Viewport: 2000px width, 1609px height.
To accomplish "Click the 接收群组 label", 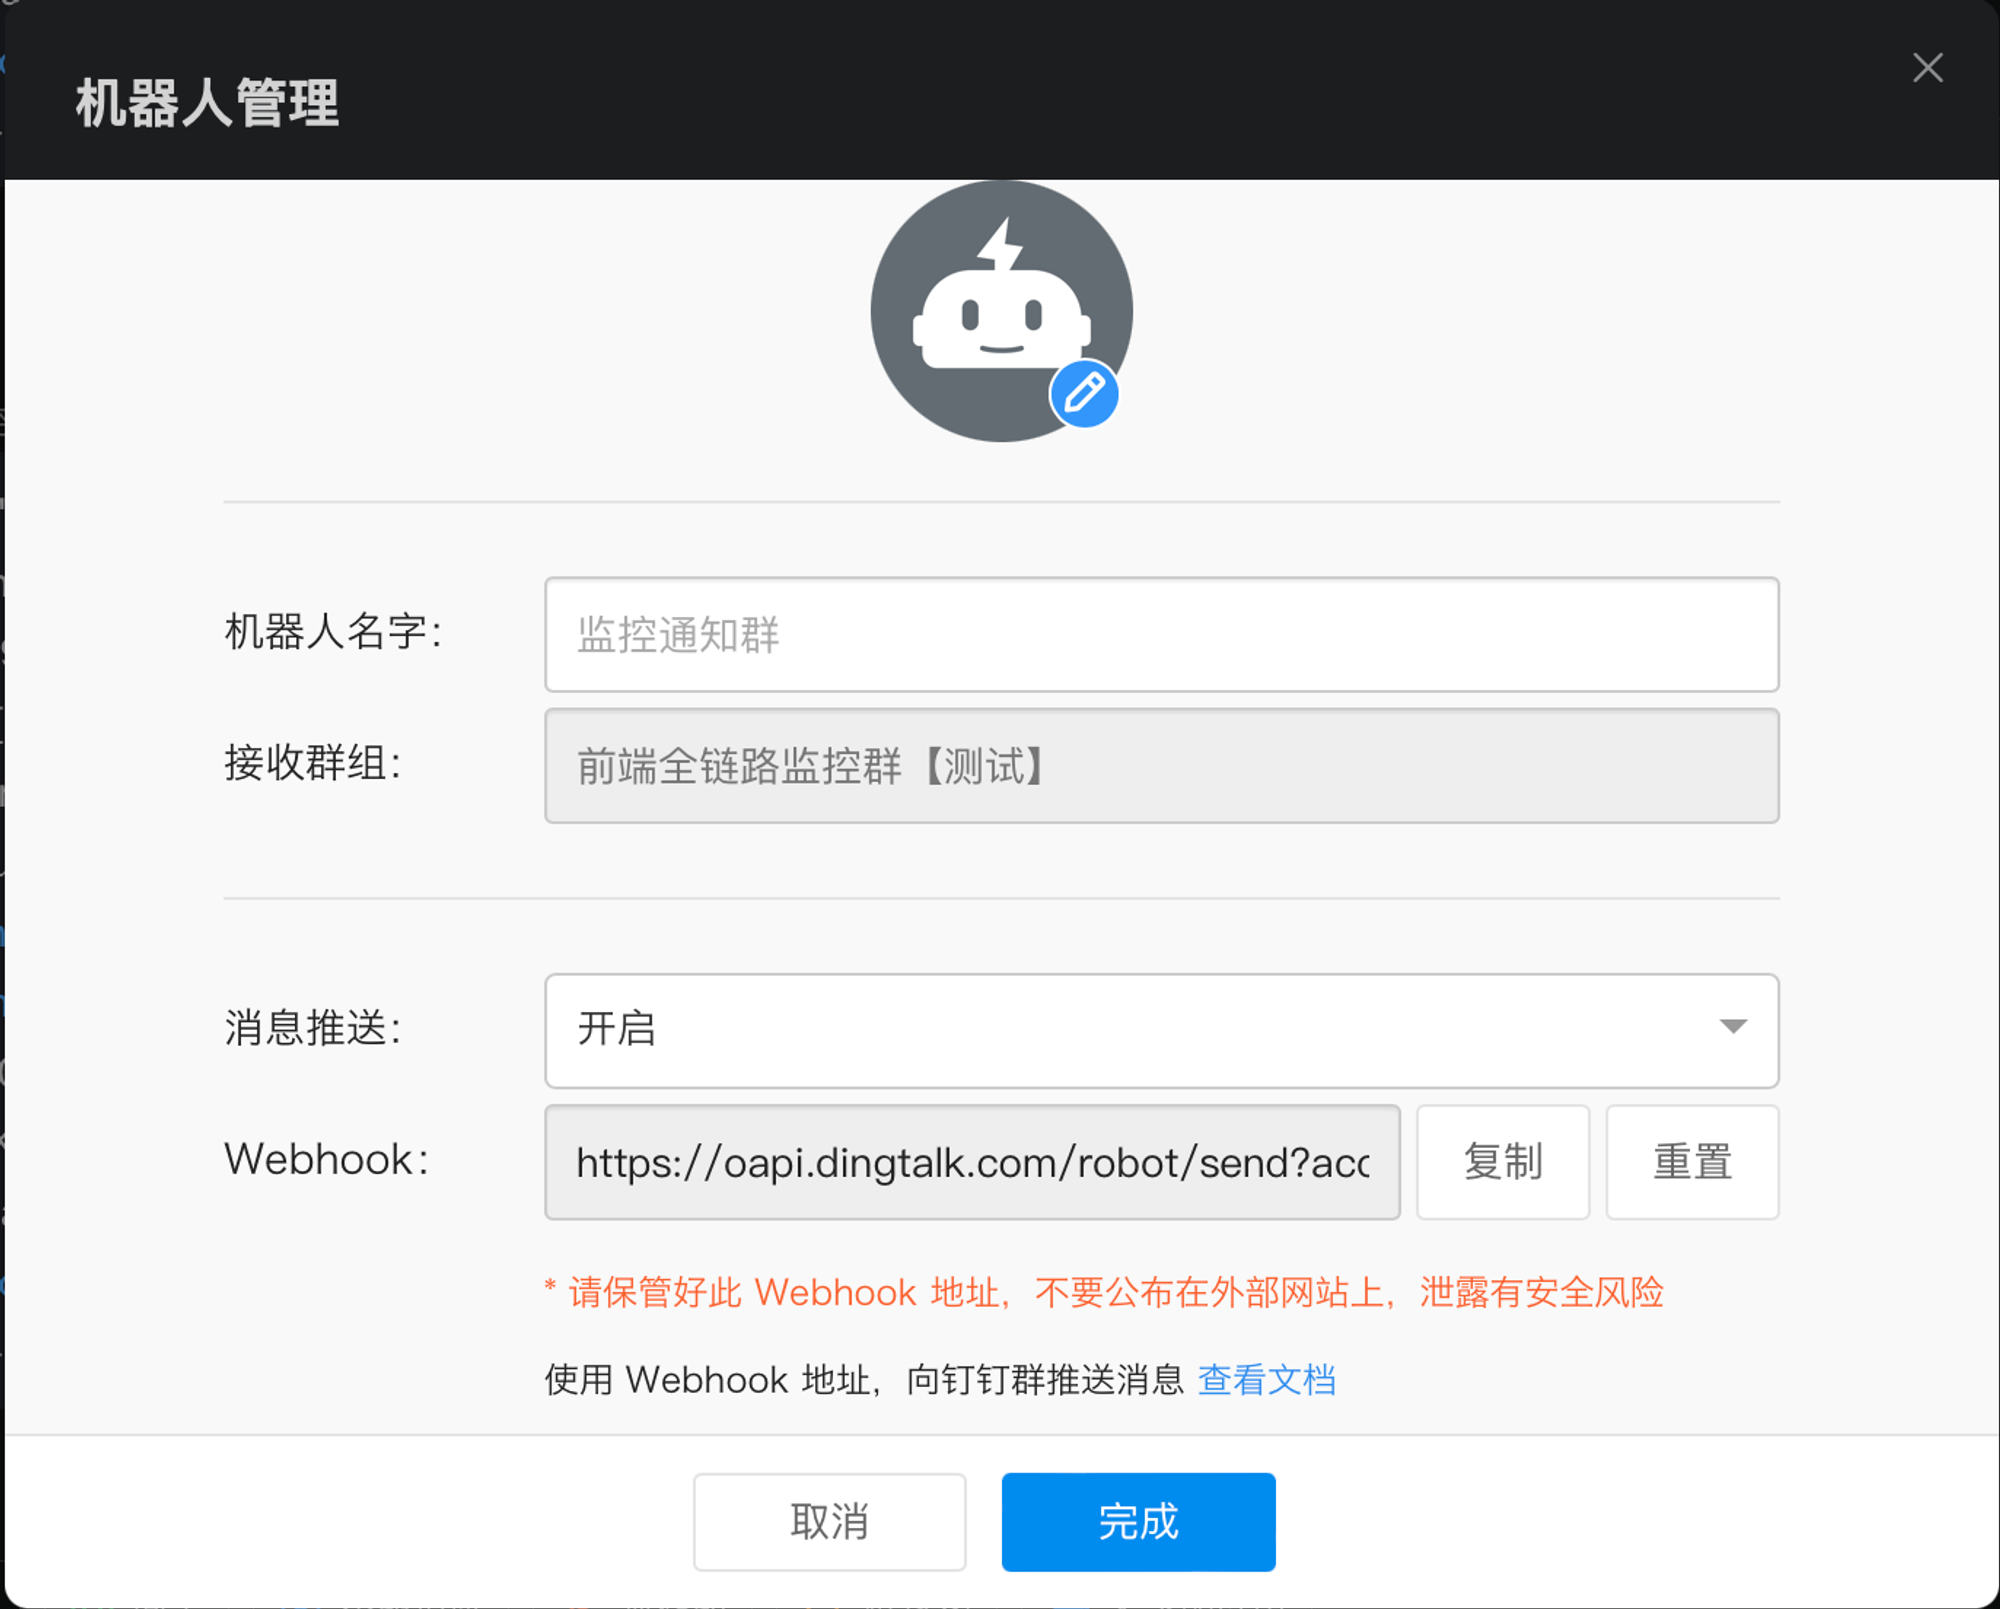I will point(313,764).
